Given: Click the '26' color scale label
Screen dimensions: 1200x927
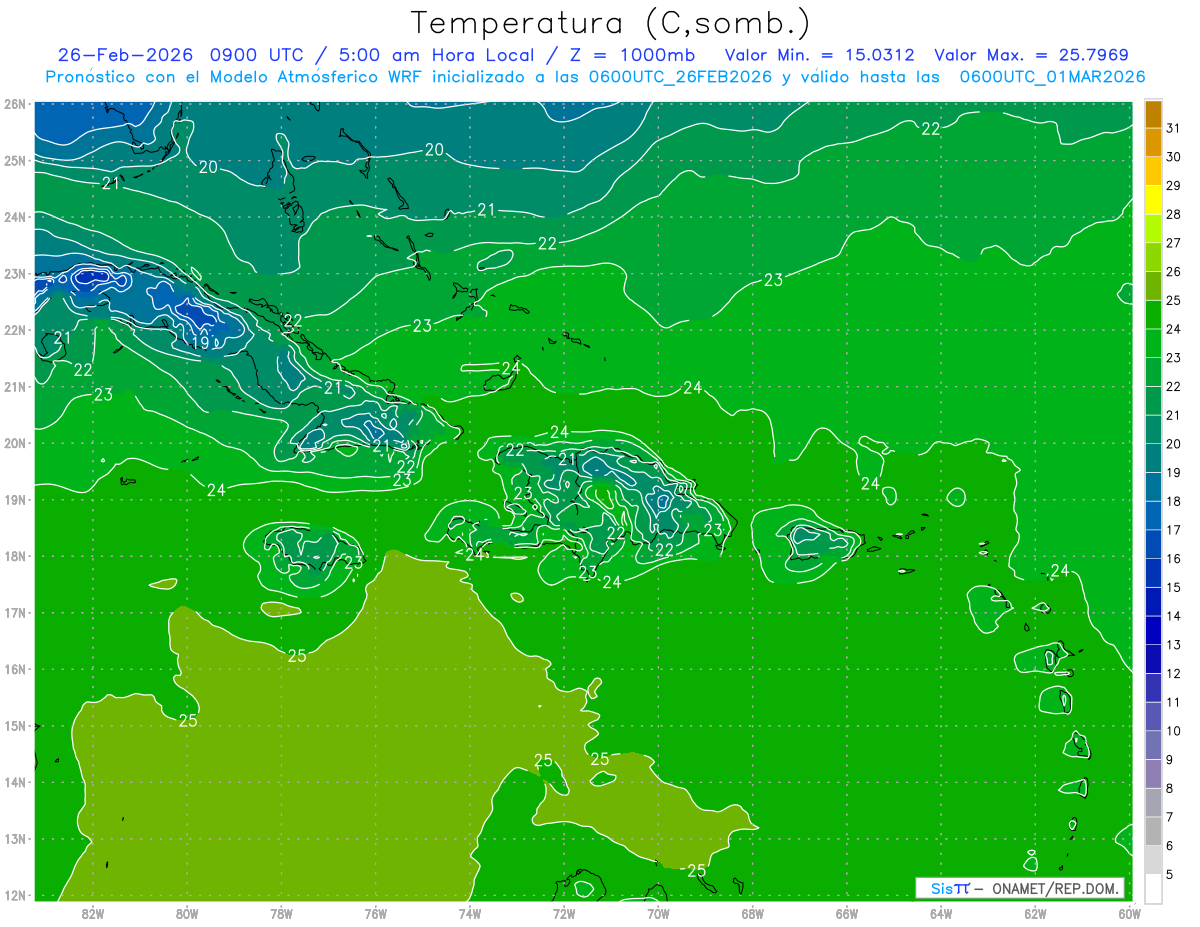Looking at the screenshot, I should 1174,271.
